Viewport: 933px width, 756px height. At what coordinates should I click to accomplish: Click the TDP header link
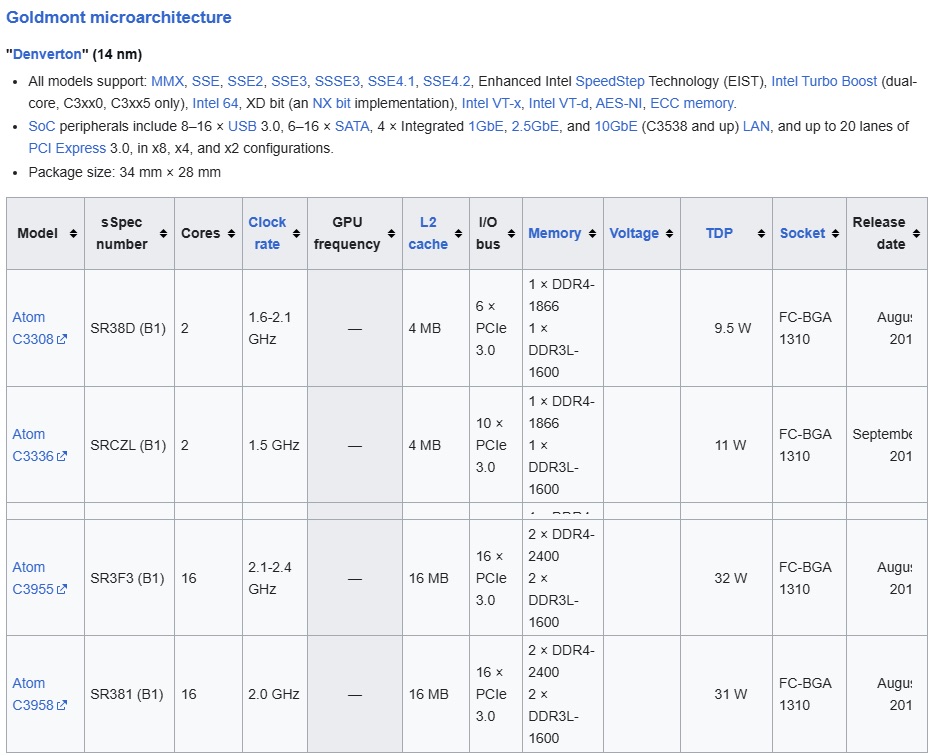coord(719,233)
